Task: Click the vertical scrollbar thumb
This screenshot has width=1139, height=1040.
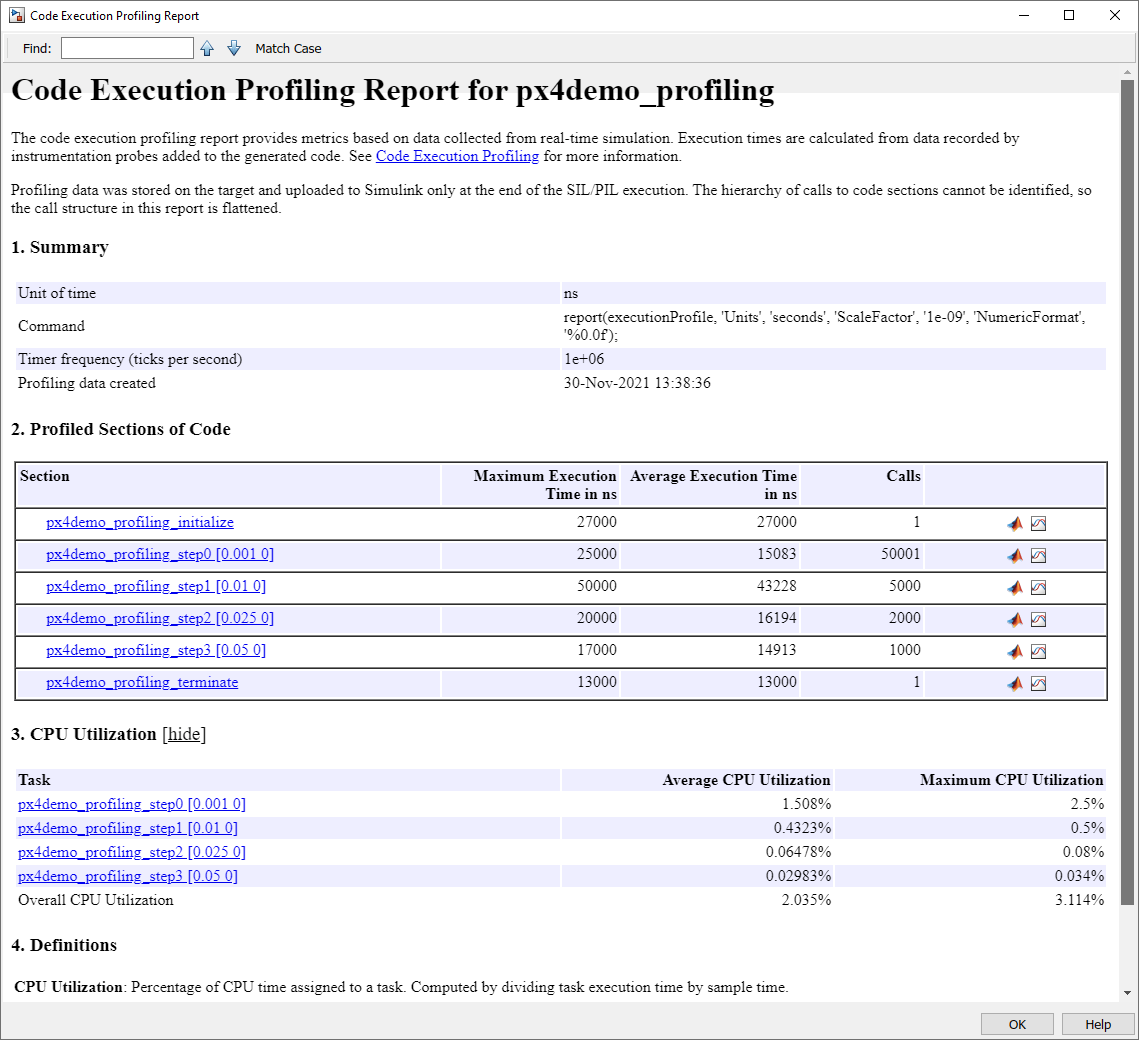Action: tap(1127, 492)
